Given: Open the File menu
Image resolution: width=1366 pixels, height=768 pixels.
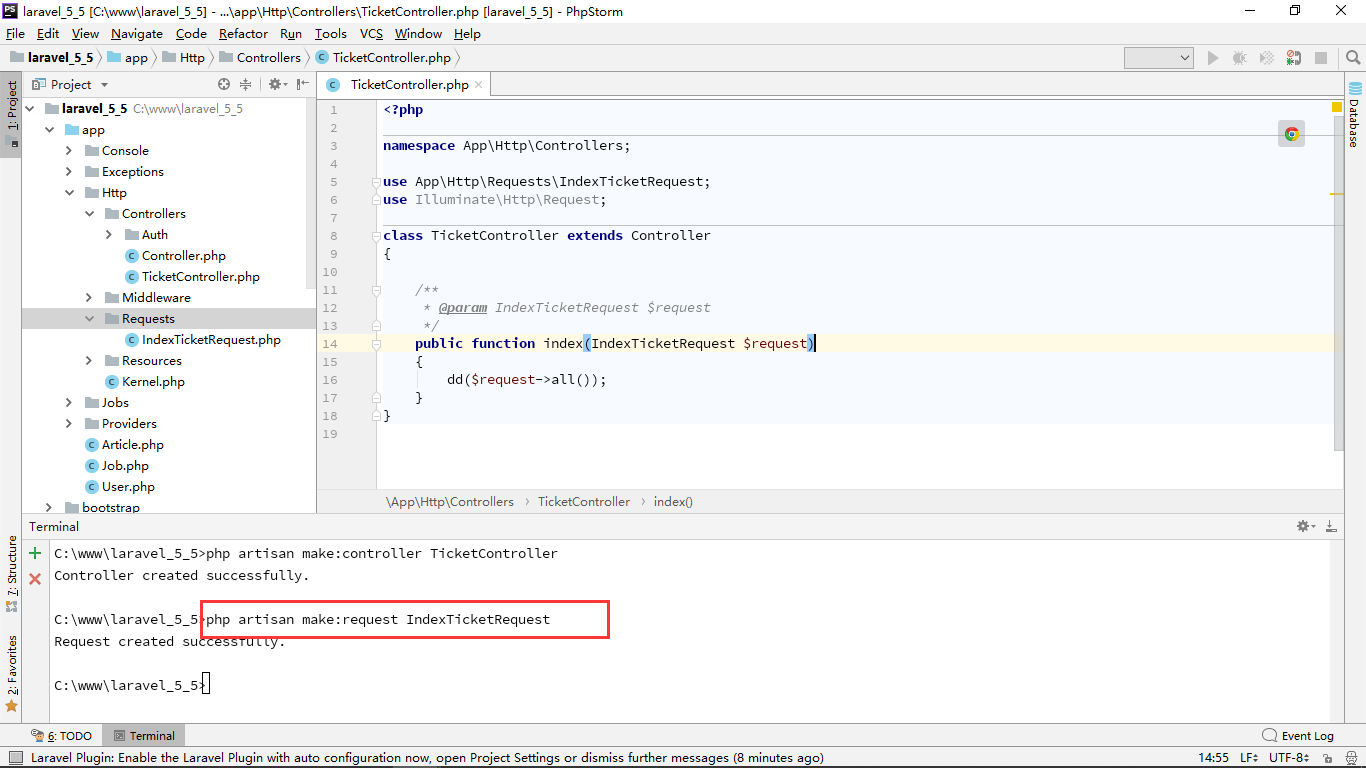Looking at the screenshot, I should click(15, 34).
